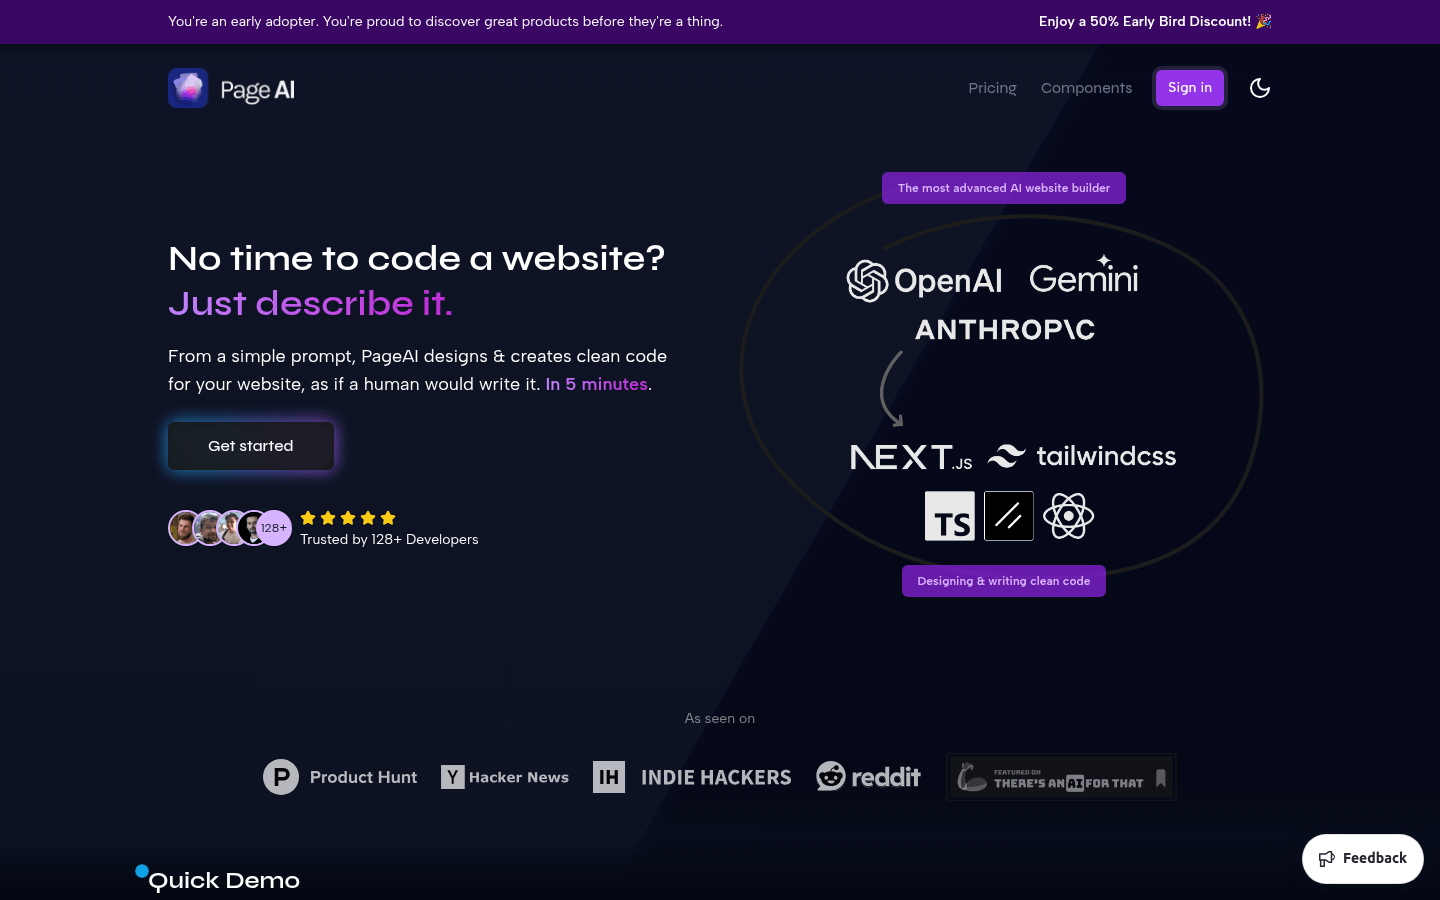Viewport: 1440px width, 900px height.
Task: Open the Feedback widget
Action: 1362,858
